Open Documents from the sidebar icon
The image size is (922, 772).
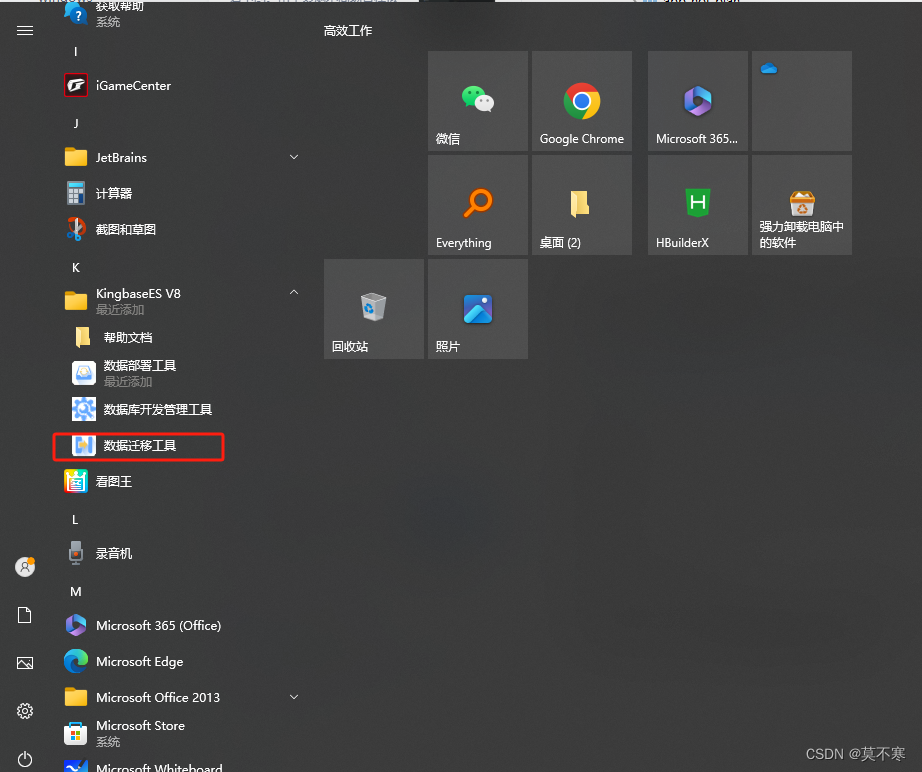click(25, 615)
